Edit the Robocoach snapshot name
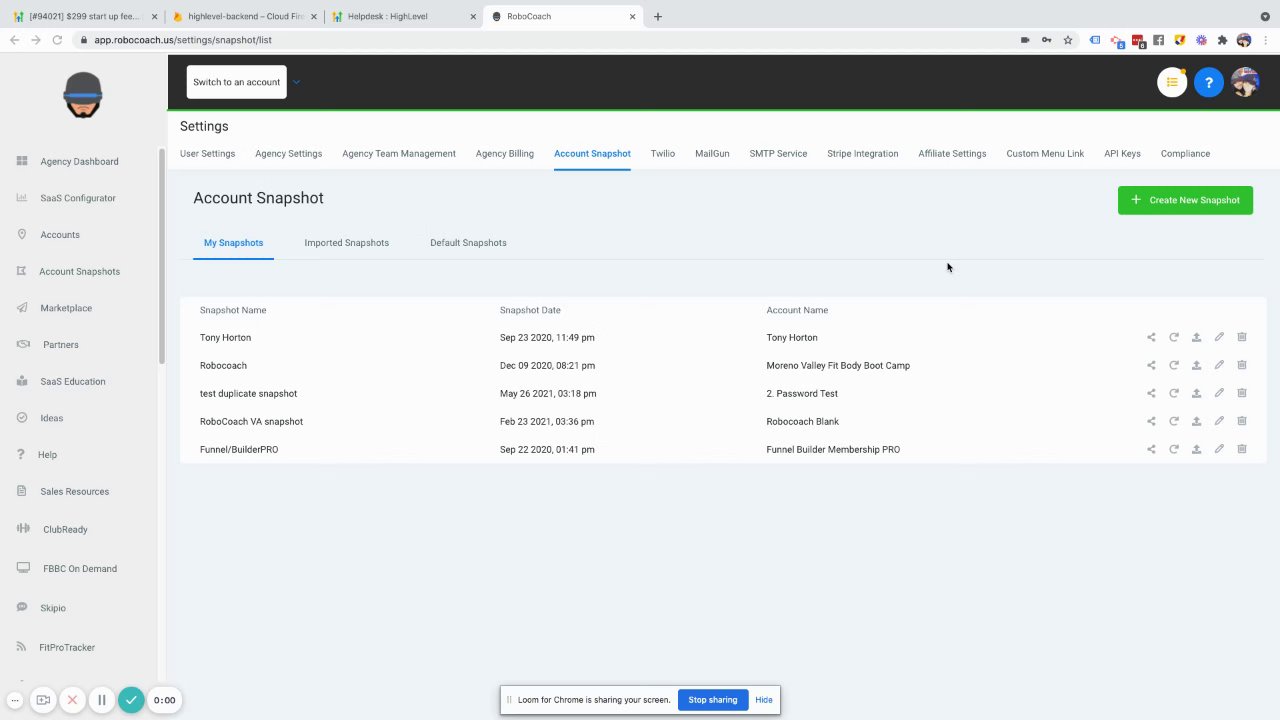Screen dimensions: 1280x720 point(1219,365)
